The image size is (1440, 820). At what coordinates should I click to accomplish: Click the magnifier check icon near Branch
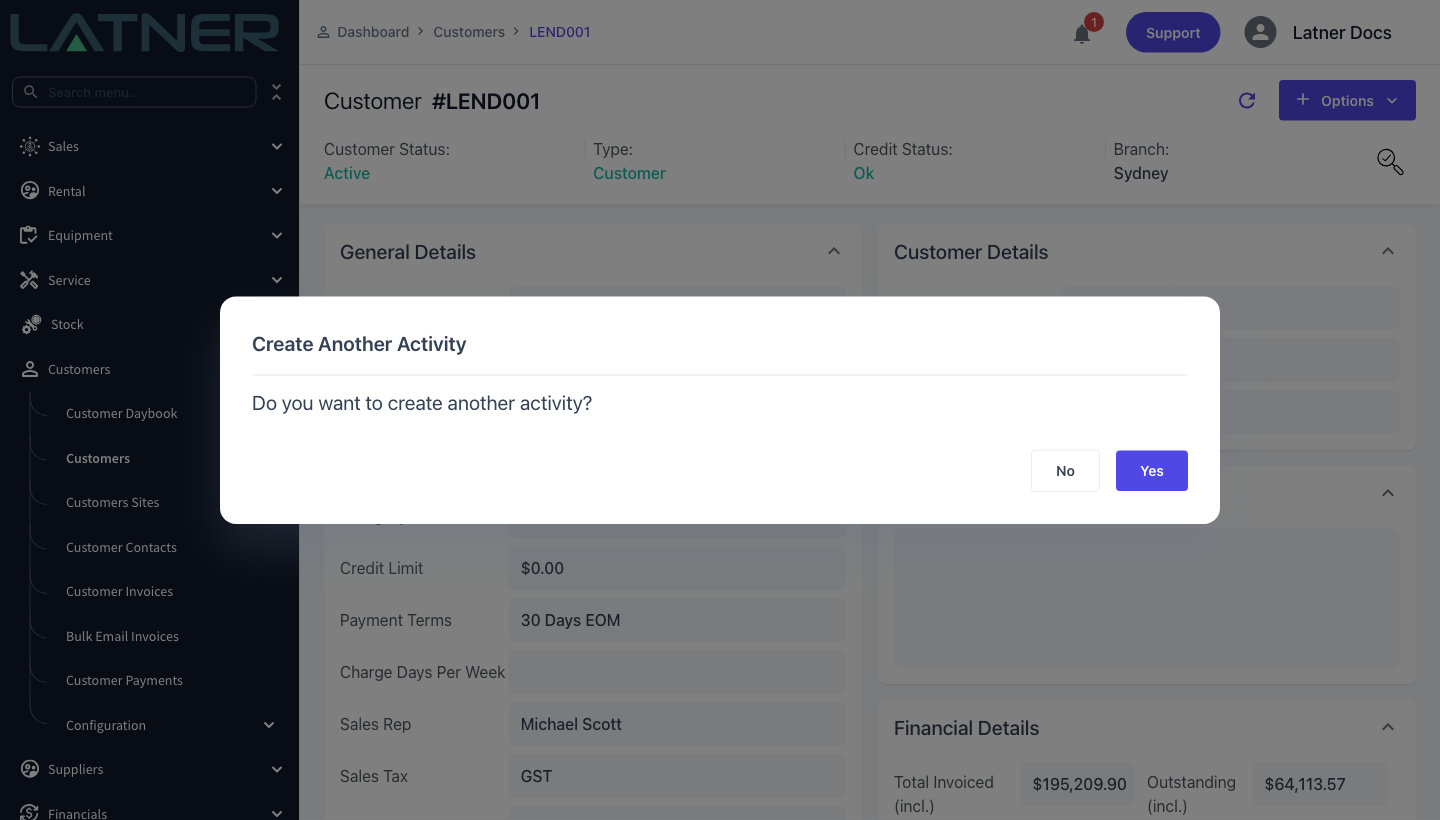(x=1390, y=162)
